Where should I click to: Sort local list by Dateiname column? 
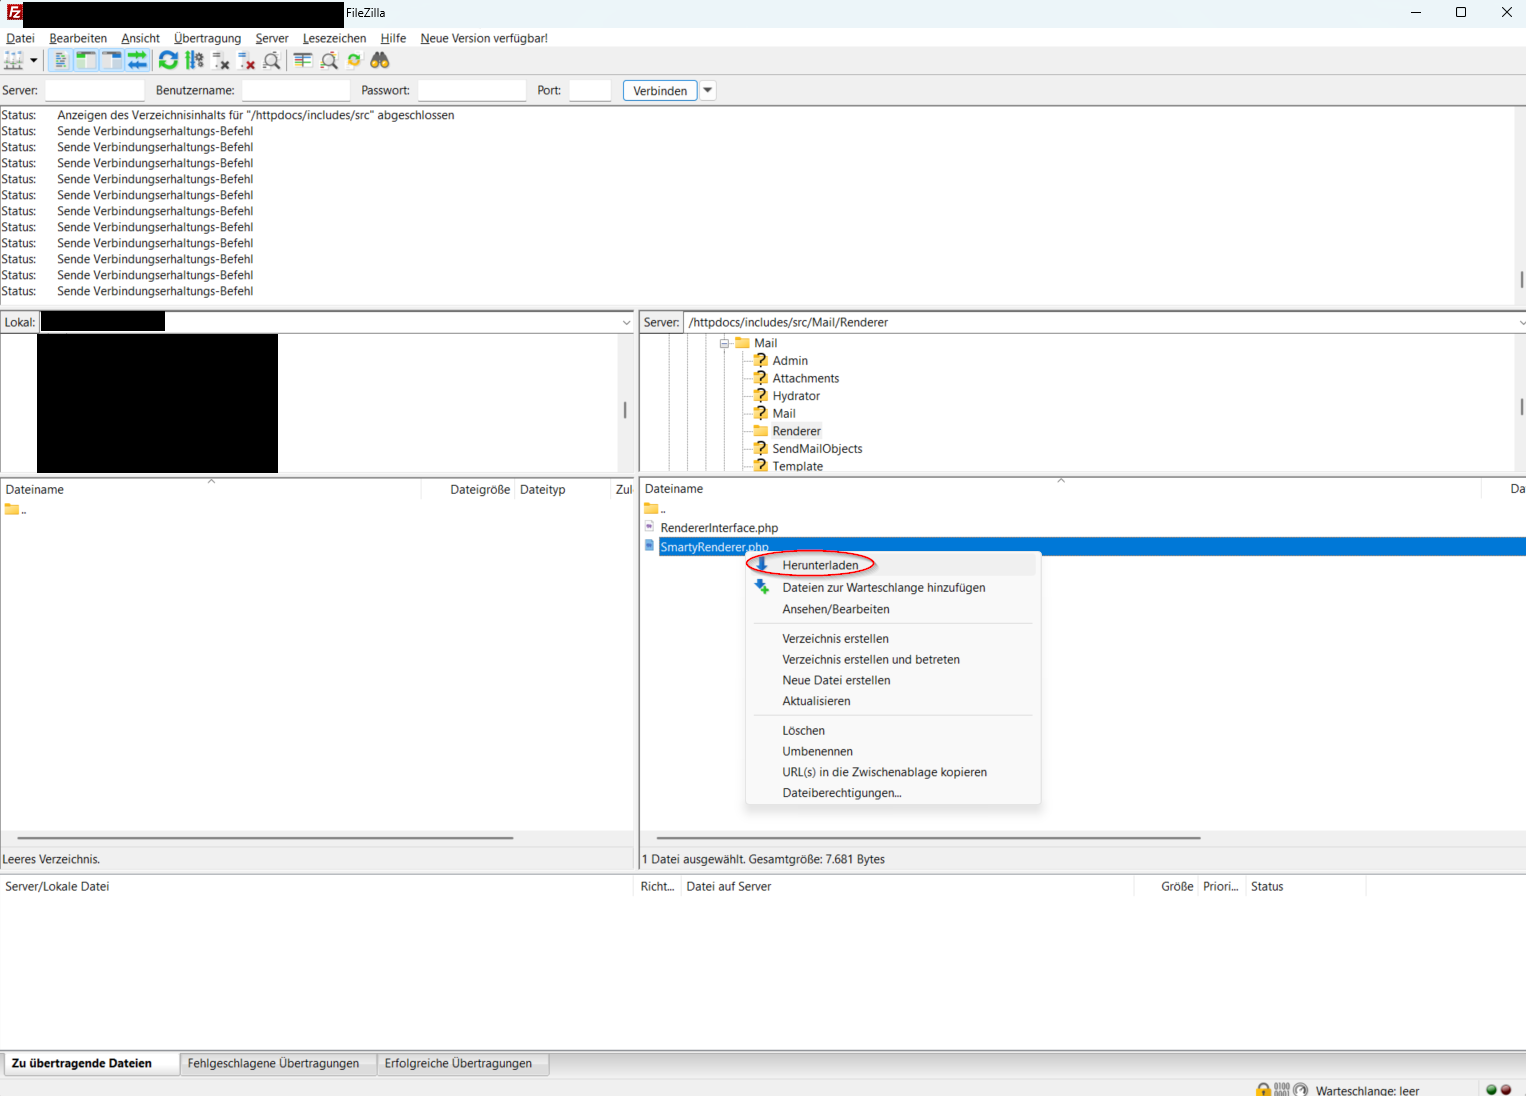pyautogui.click(x=211, y=489)
